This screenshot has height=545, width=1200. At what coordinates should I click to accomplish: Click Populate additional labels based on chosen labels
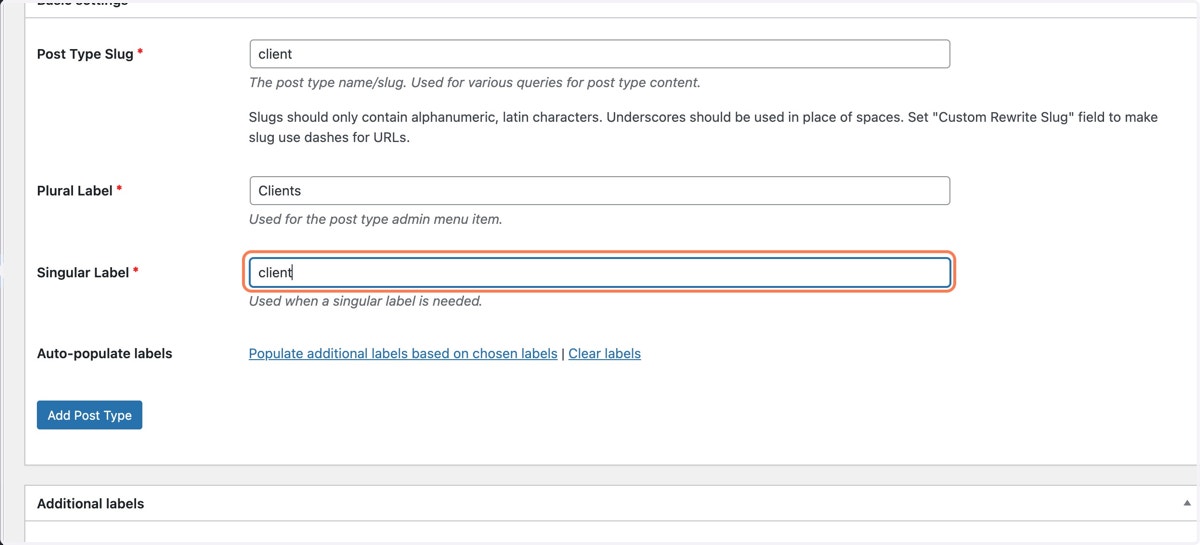point(403,353)
